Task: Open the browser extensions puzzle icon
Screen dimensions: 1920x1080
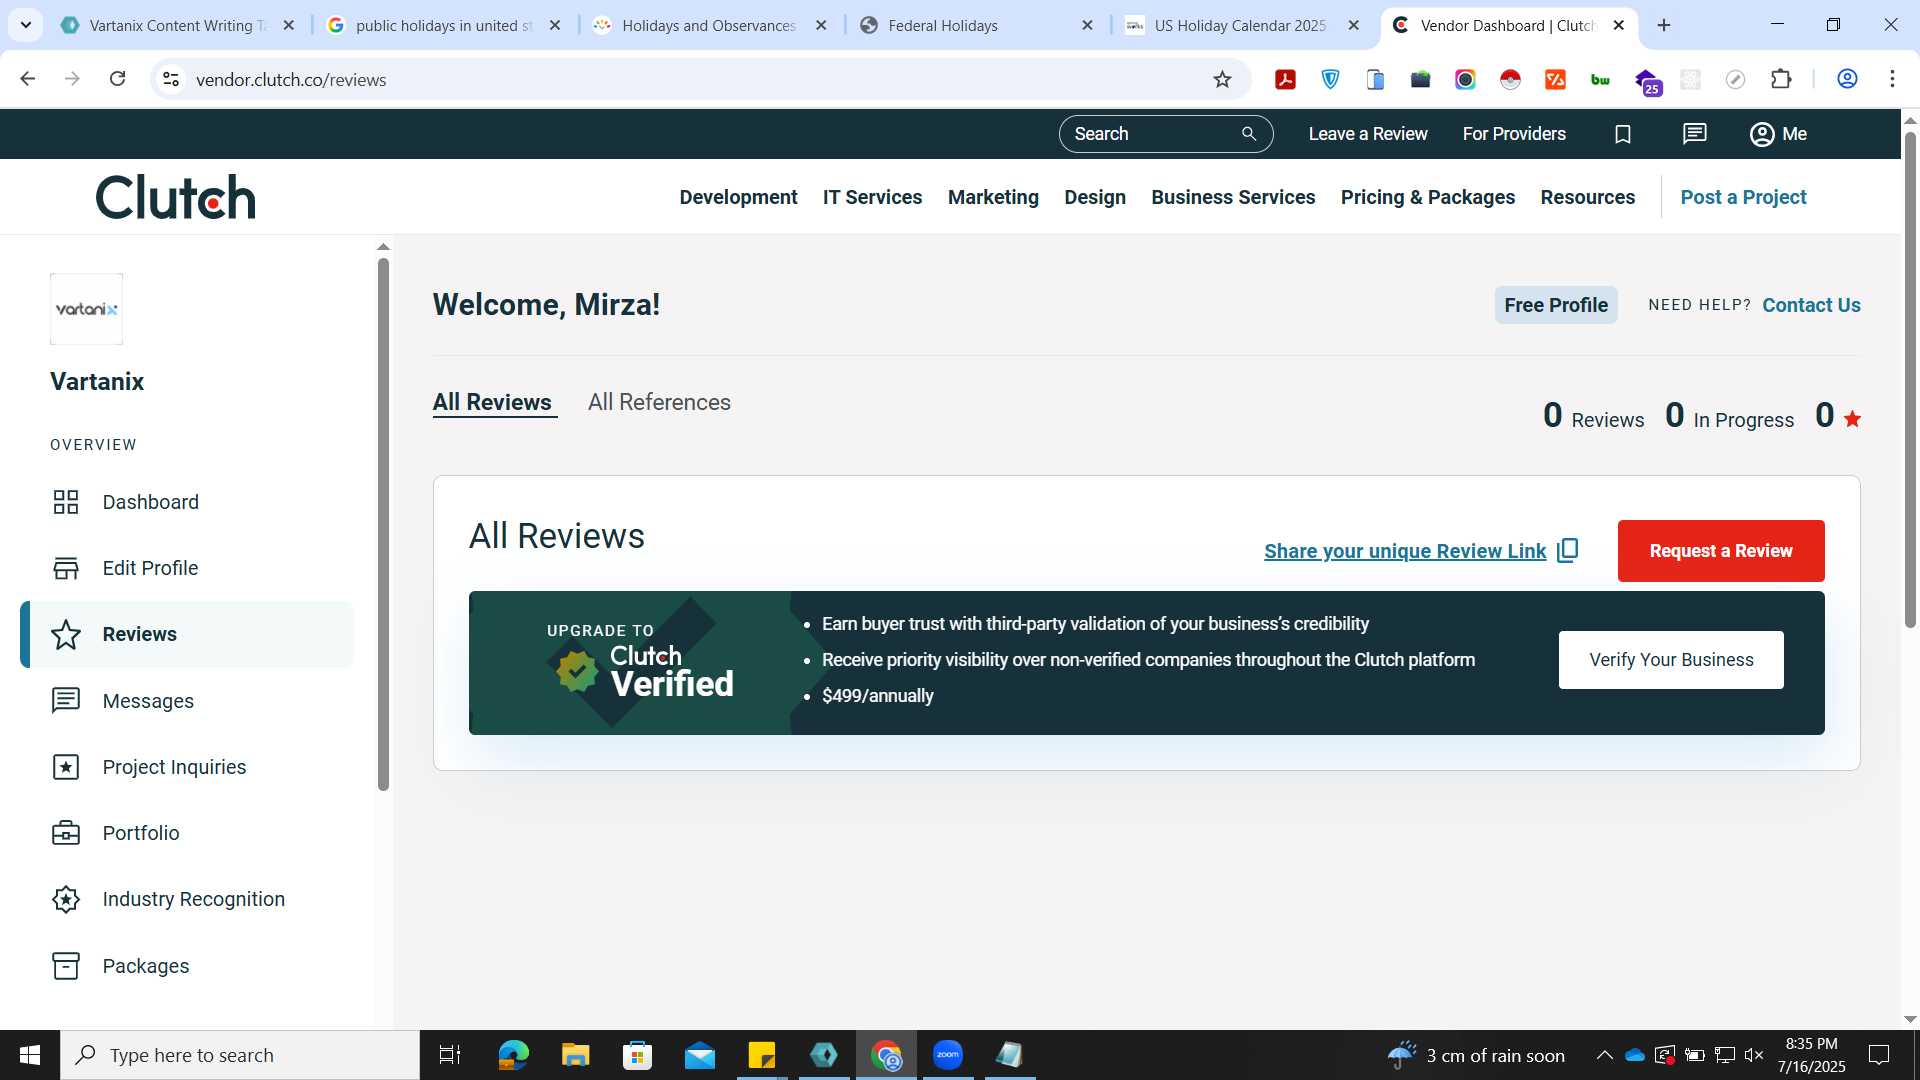Action: [1781, 79]
